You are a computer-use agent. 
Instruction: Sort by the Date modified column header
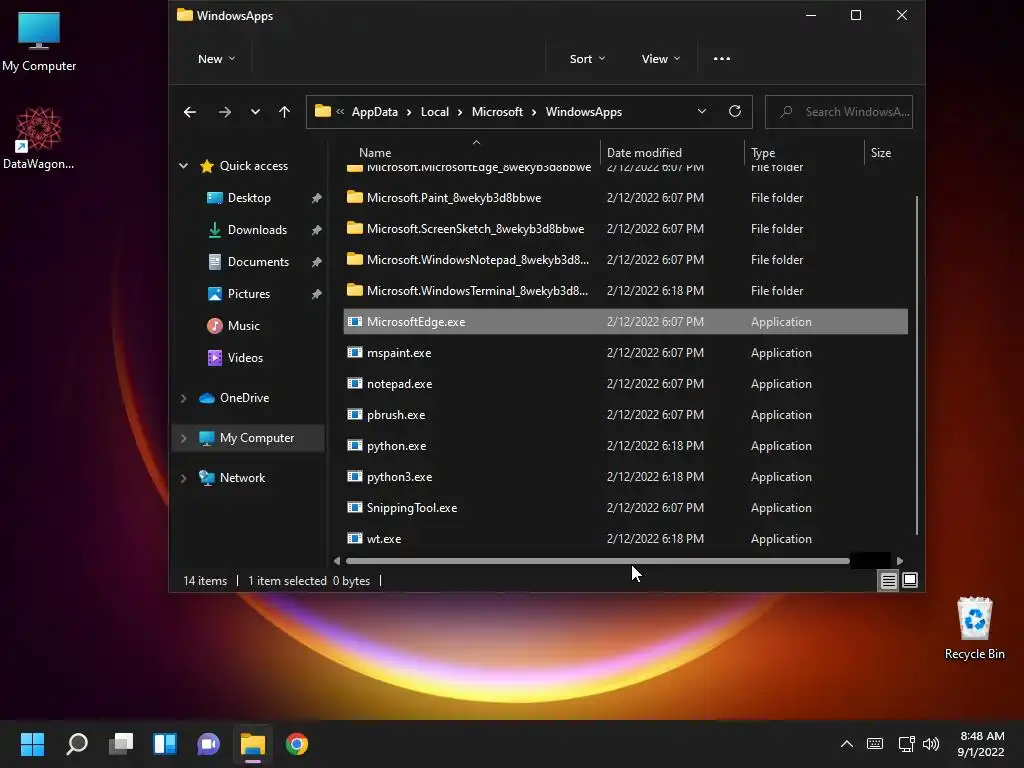(644, 153)
